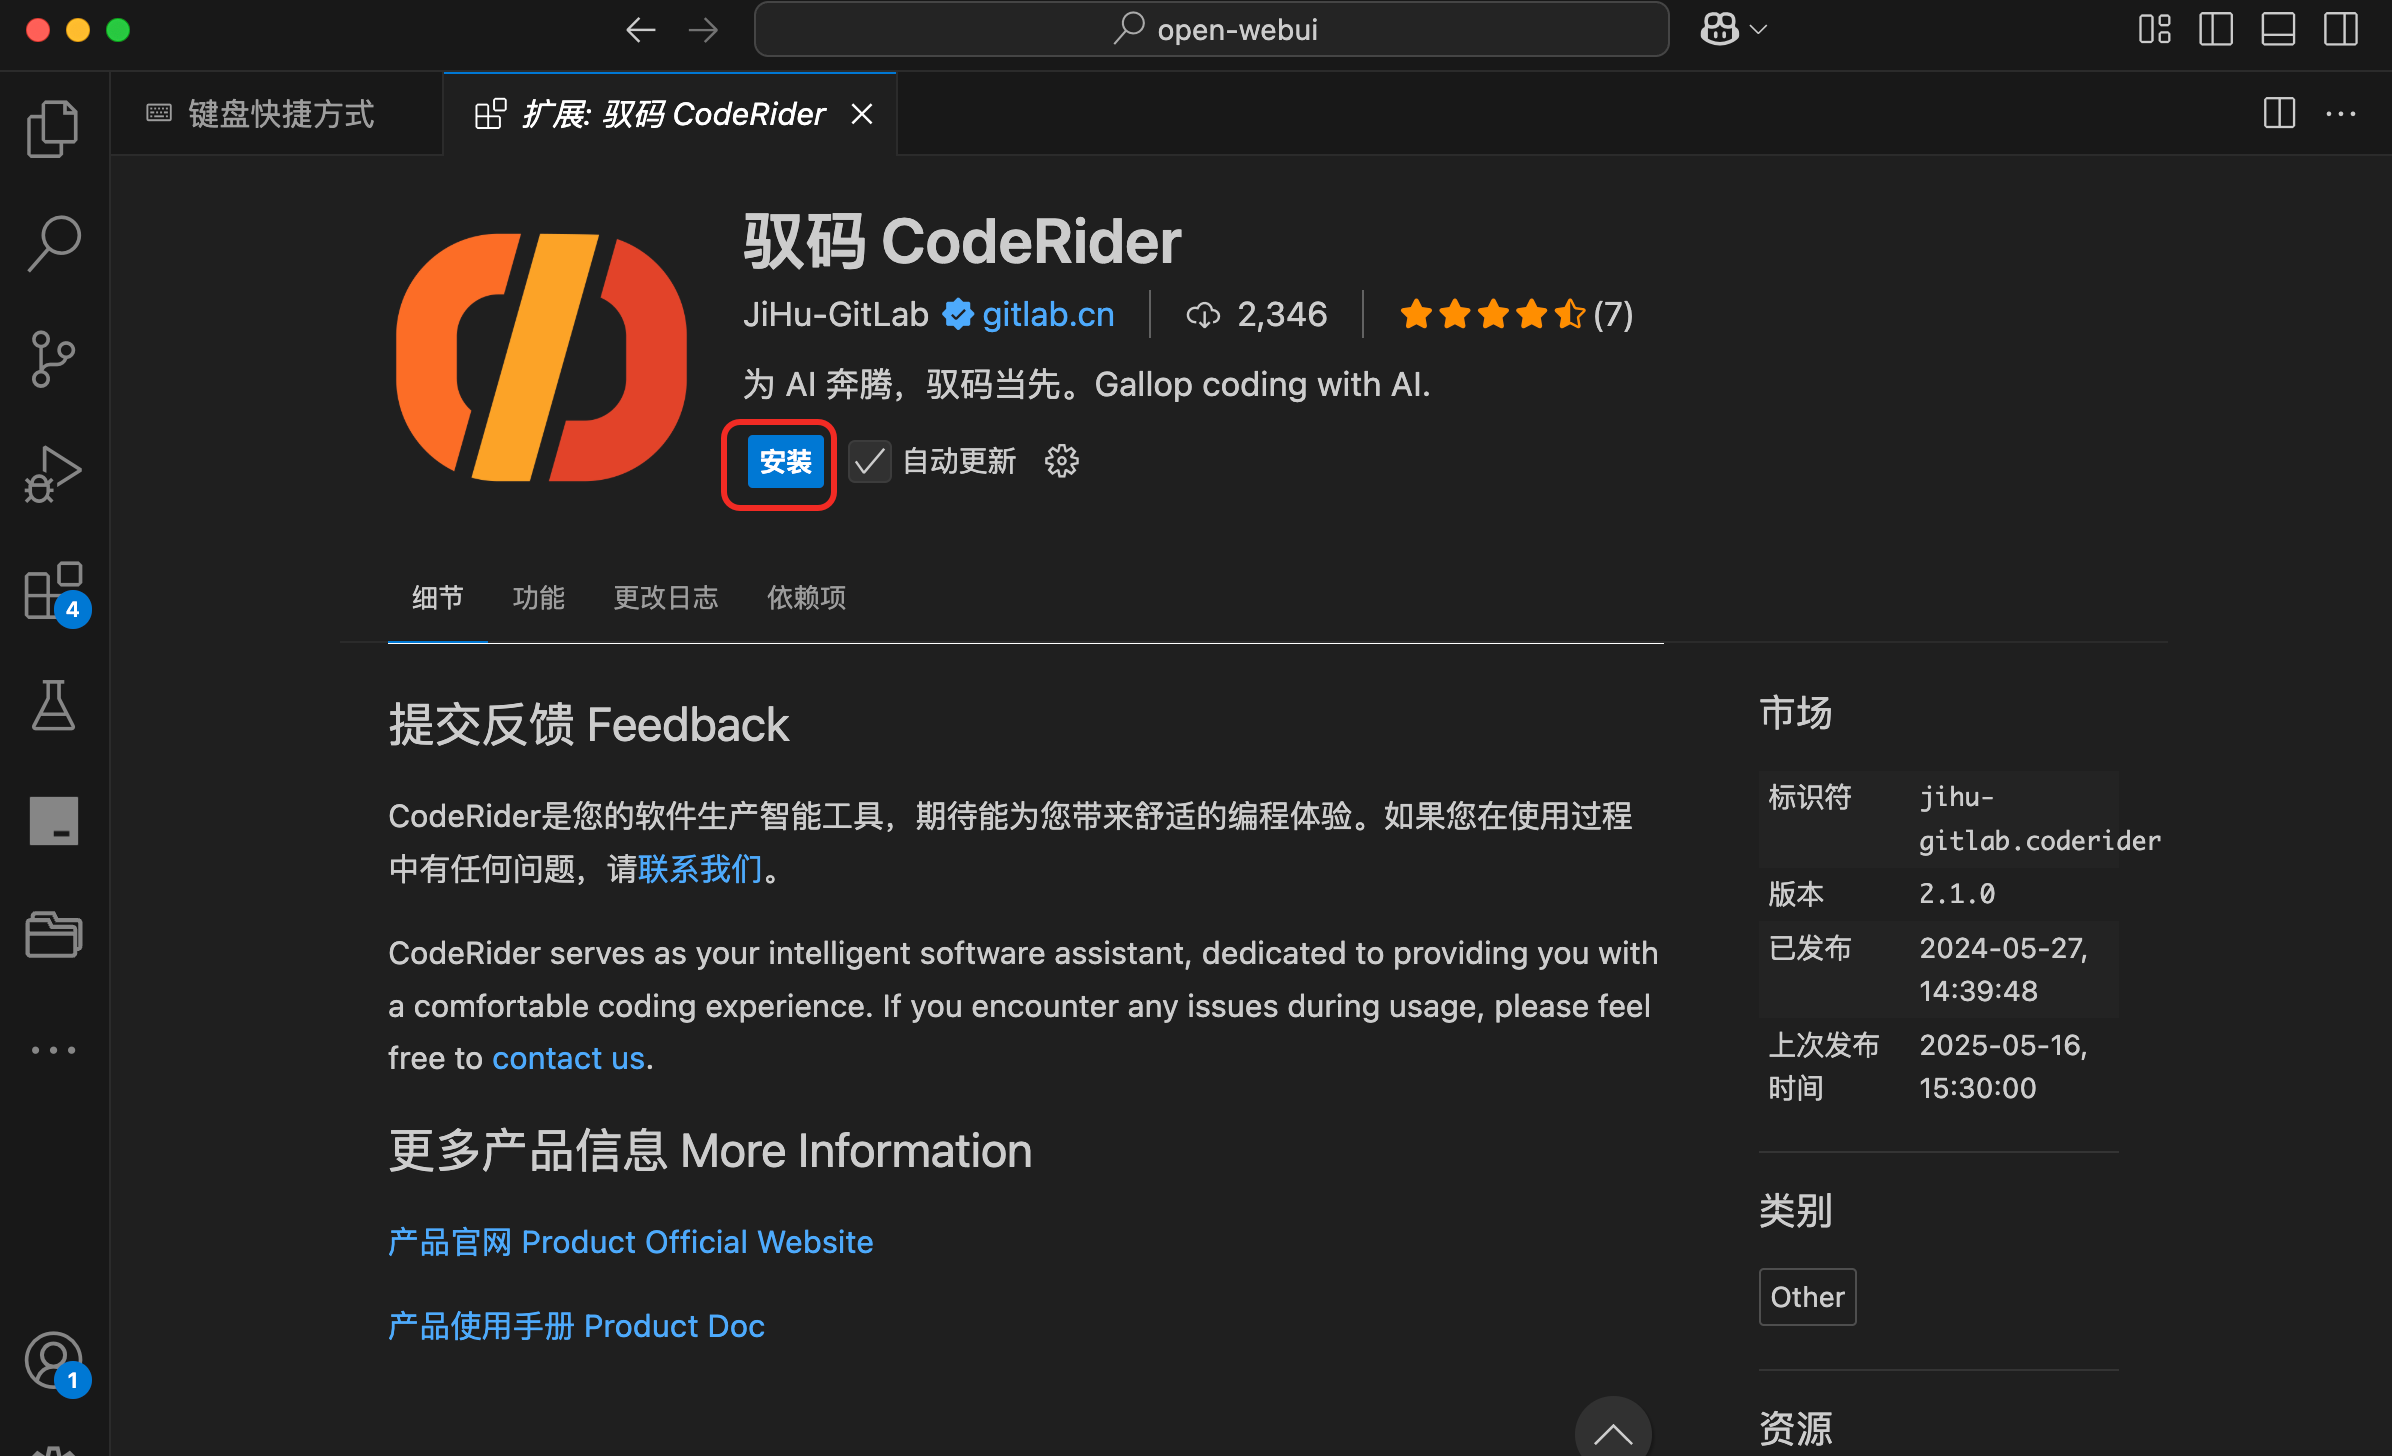Open the Copilot icon in title bar
The image size is (2392, 1456).
(x=1719, y=30)
